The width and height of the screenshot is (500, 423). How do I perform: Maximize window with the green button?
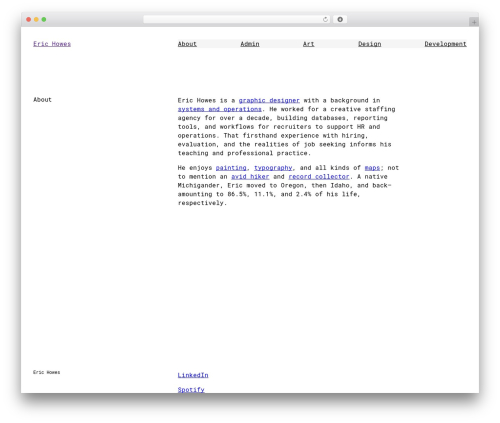(x=44, y=19)
